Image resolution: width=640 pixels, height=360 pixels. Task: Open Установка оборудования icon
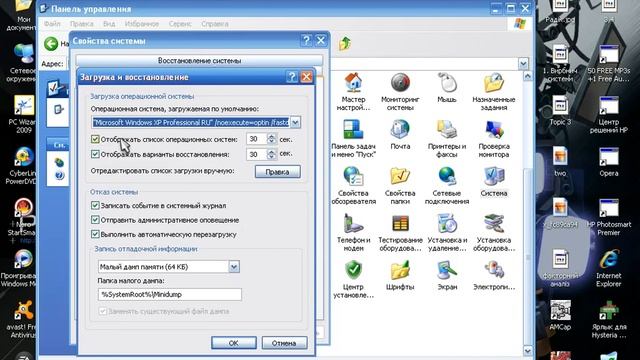[x=494, y=224]
